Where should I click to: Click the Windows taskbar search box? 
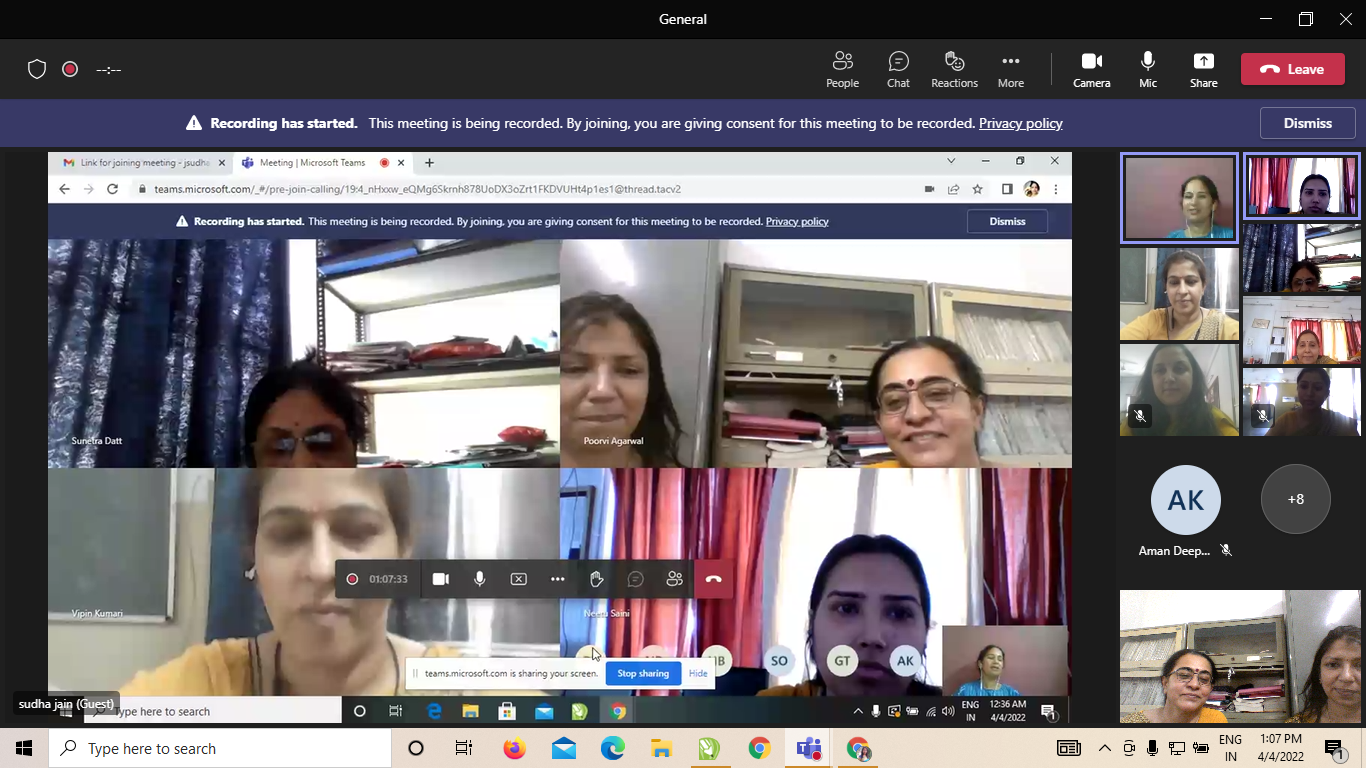[x=220, y=748]
